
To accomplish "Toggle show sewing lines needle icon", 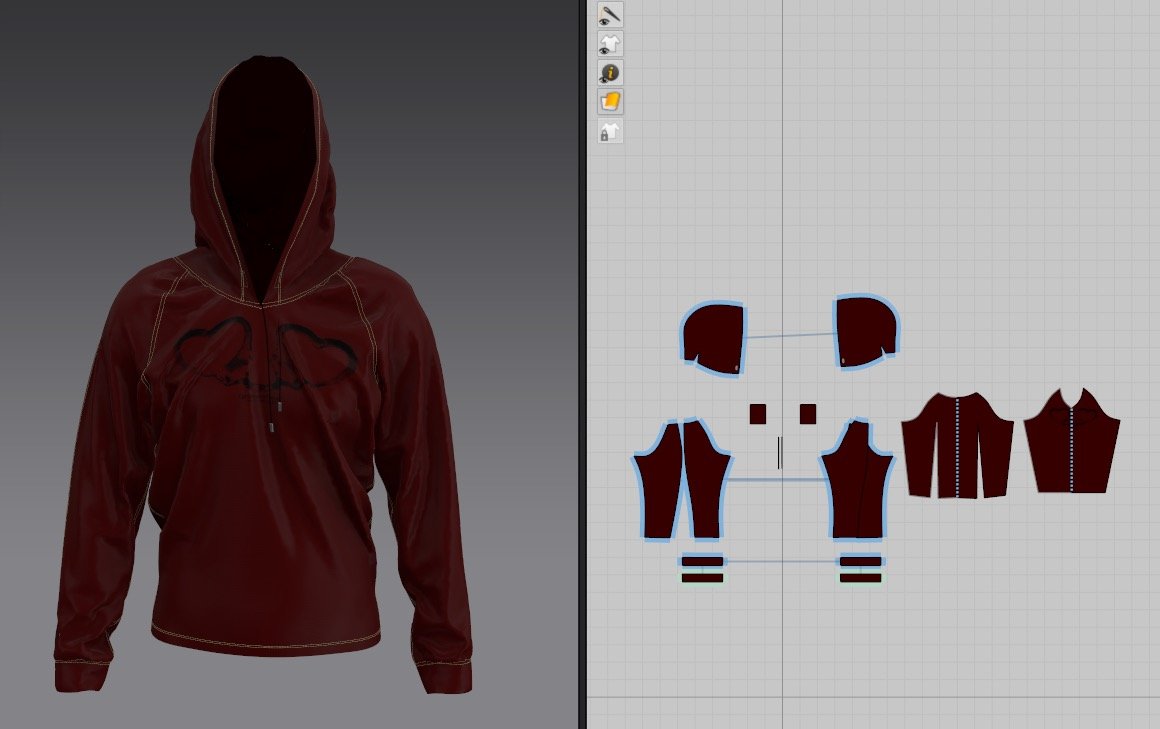I will pyautogui.click(x=610, y=15).
